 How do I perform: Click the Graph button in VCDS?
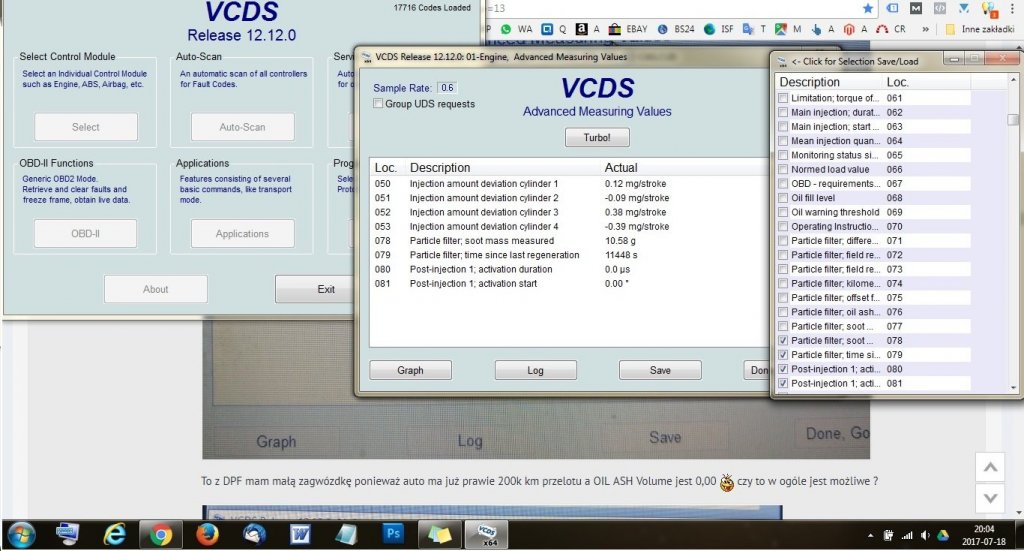point(410,370)
